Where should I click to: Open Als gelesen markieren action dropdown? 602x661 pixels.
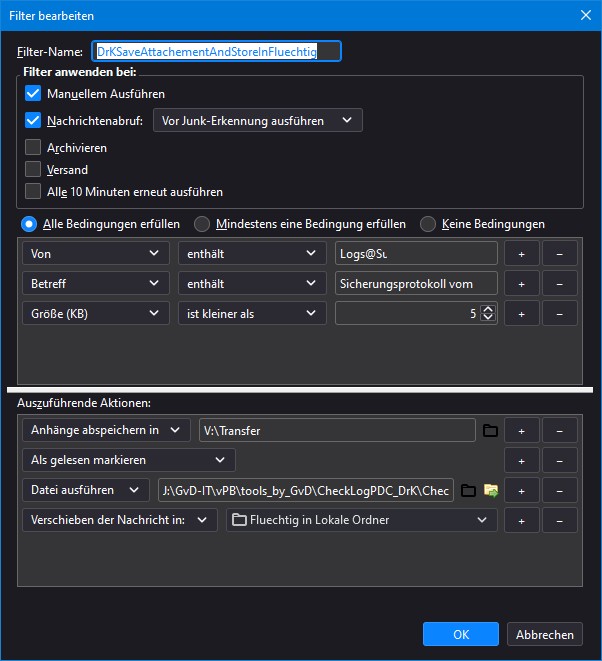[x=129, y=460]
